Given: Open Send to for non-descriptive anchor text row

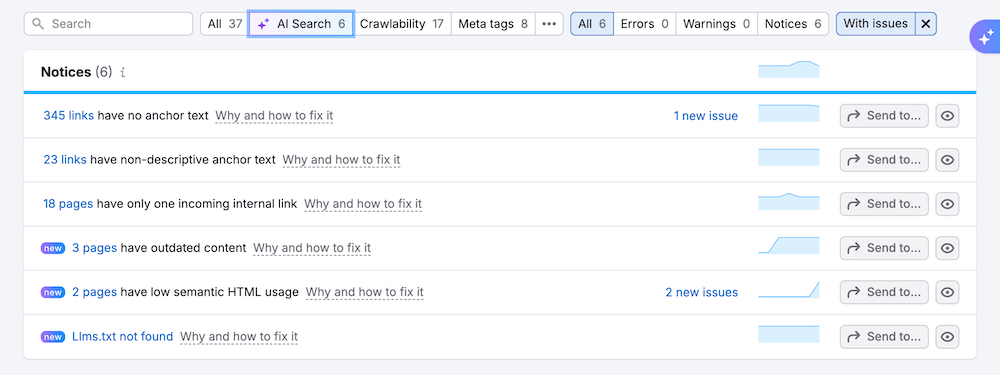Looking at the screenshot, I should [x=884, y=160].
